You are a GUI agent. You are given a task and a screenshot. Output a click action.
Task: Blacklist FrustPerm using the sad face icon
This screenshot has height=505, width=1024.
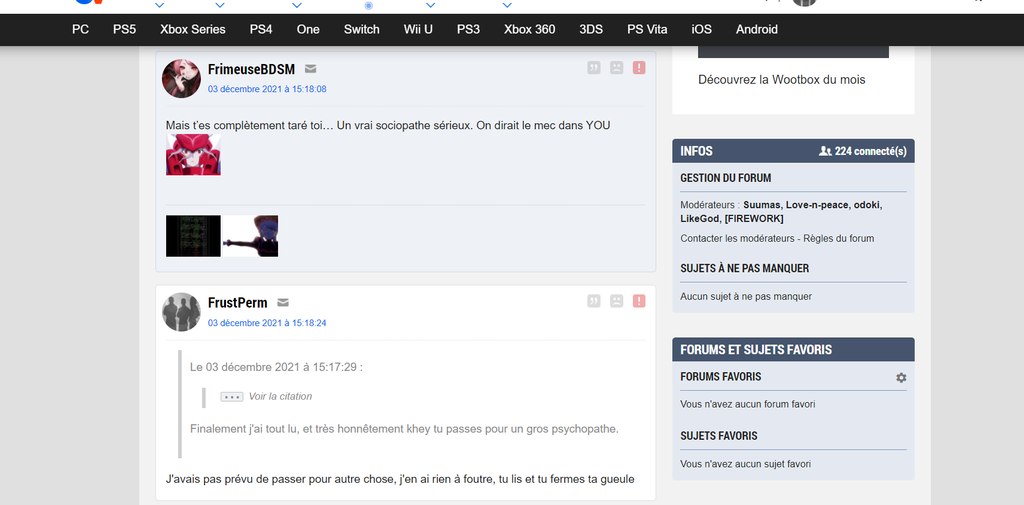[x=616, y=301]
